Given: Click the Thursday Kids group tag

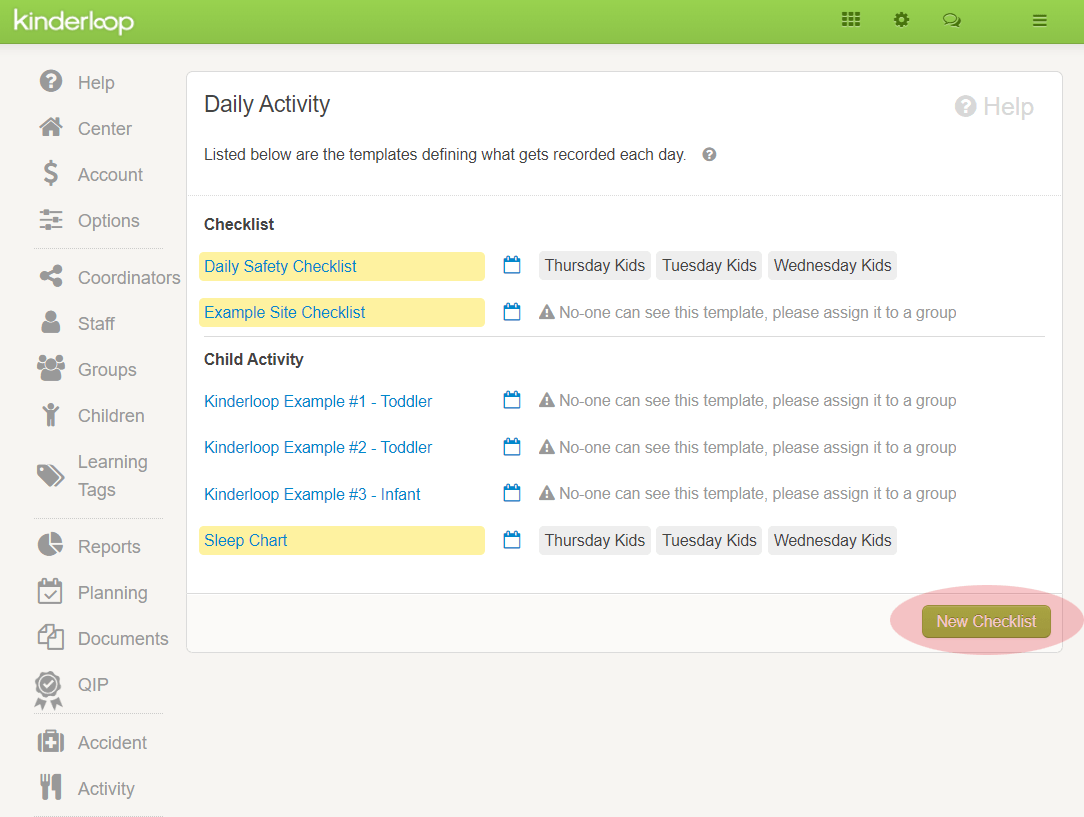Looking at the screenshot, I should 594,265.
